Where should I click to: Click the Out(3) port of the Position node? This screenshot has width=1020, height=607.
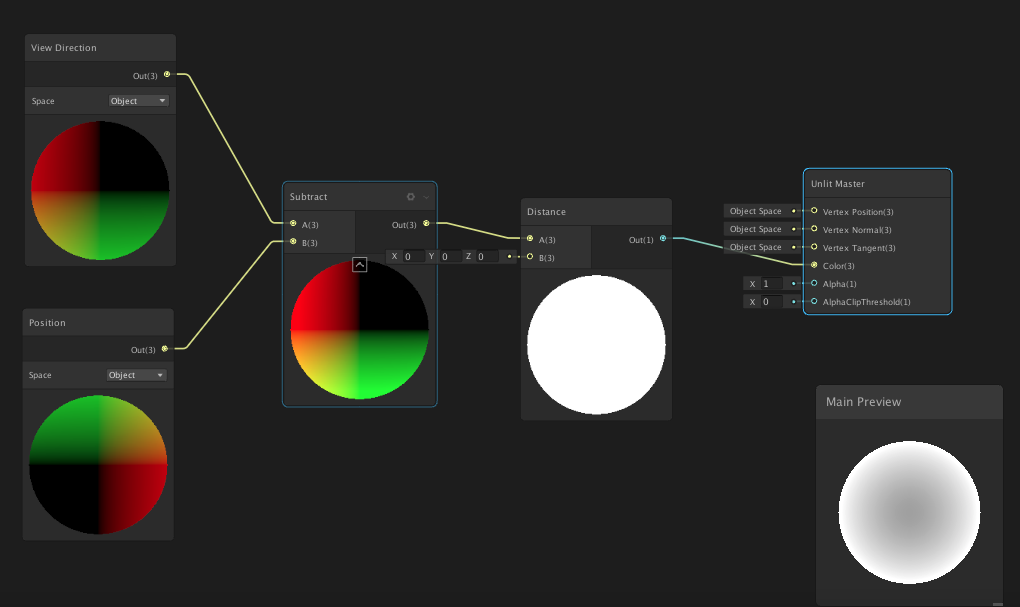164,350
